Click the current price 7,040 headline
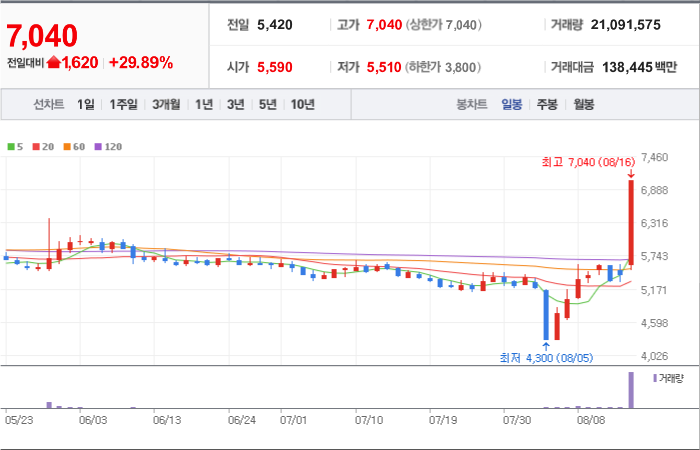 pyautogui.click(x=42, y=36)
